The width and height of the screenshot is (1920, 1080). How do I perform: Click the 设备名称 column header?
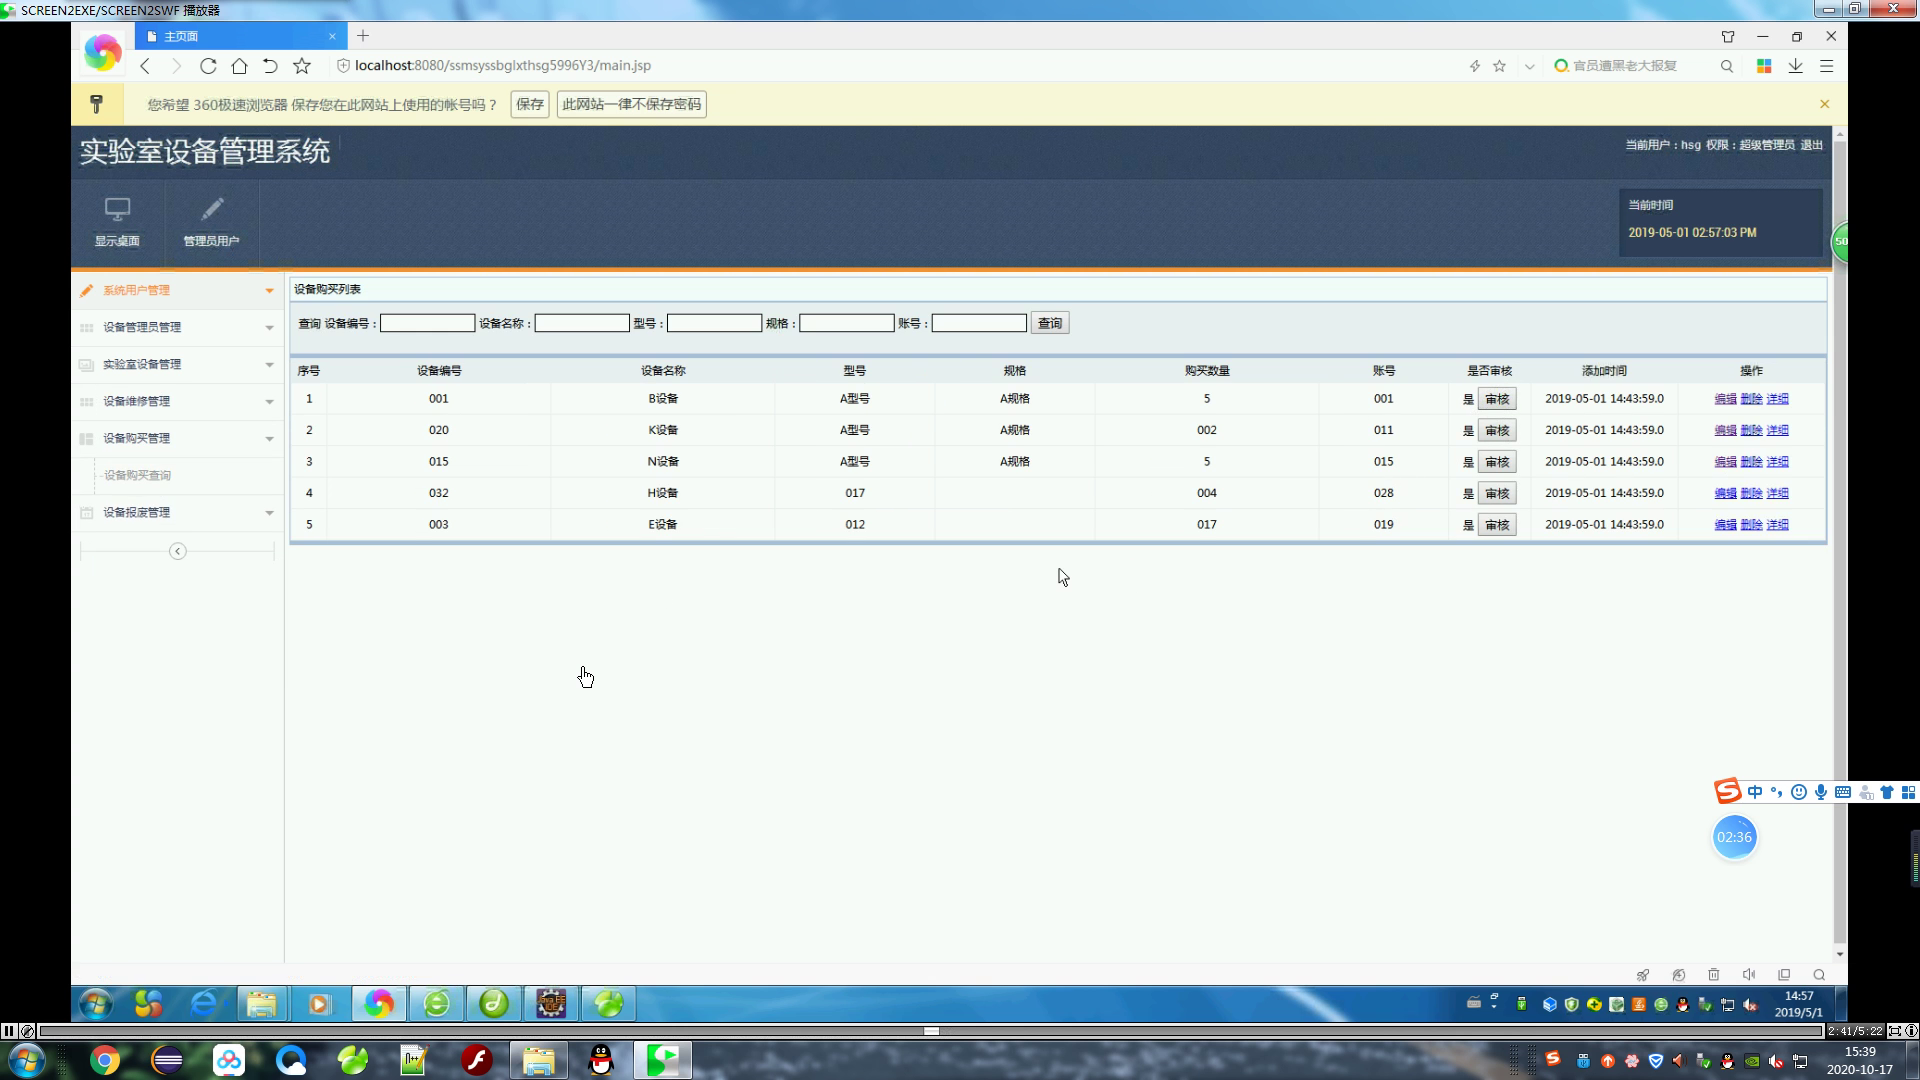[x=663, y=371]
